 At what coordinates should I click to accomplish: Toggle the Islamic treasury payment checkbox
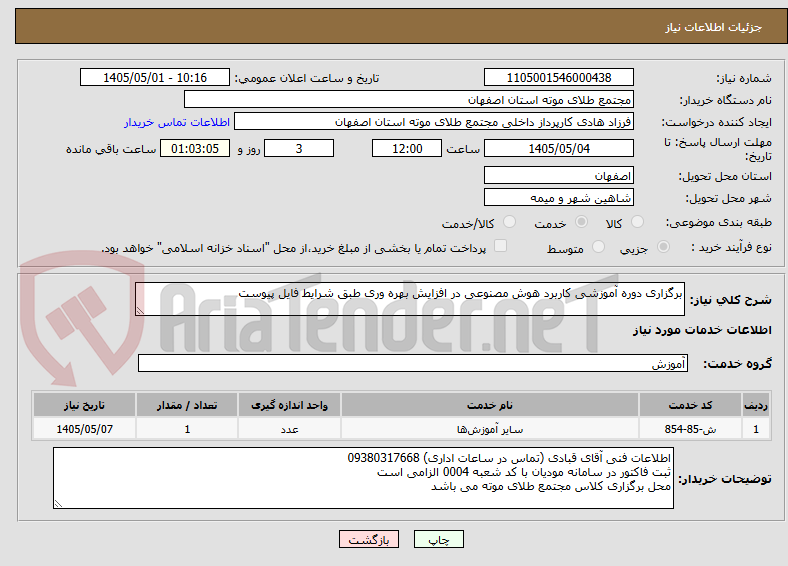pos(501,246)
